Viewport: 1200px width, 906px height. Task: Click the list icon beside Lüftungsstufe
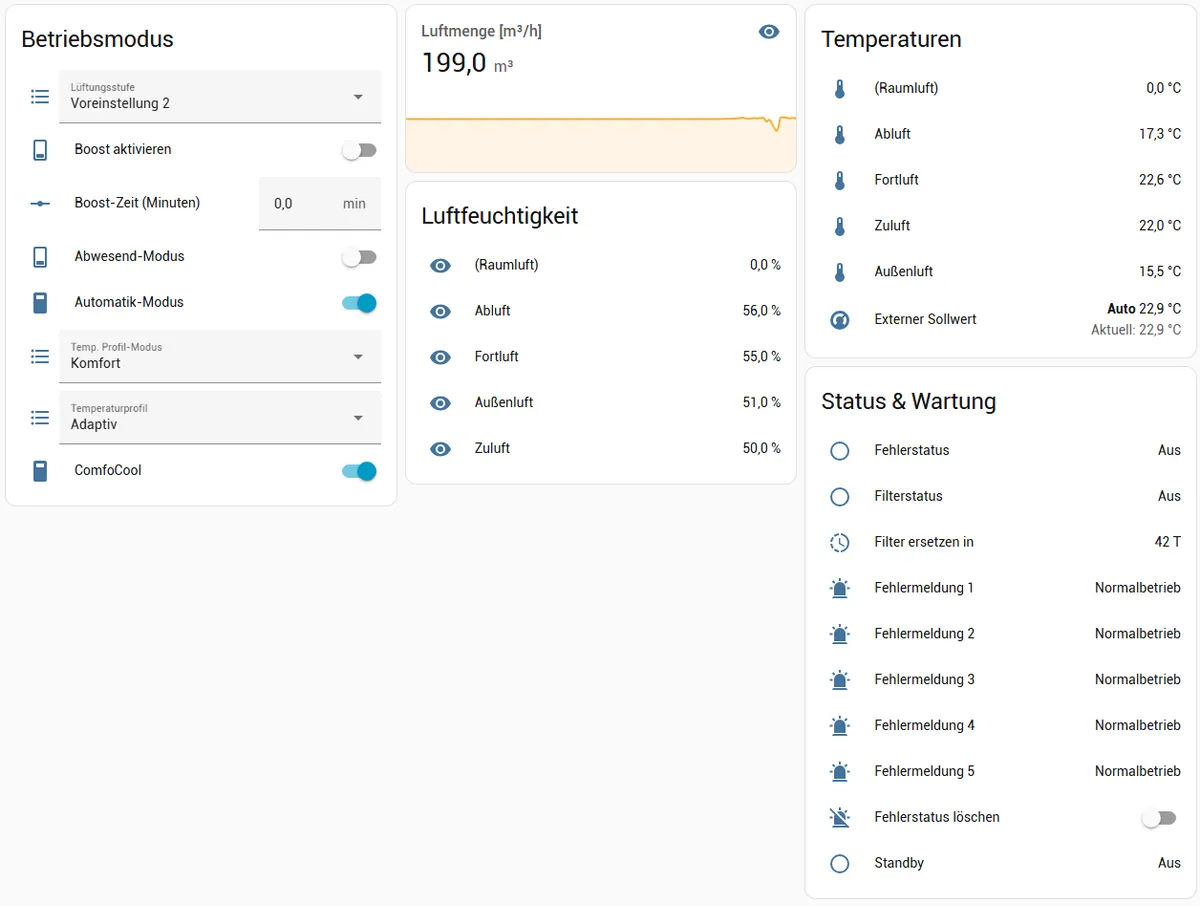tap(40, 97)
